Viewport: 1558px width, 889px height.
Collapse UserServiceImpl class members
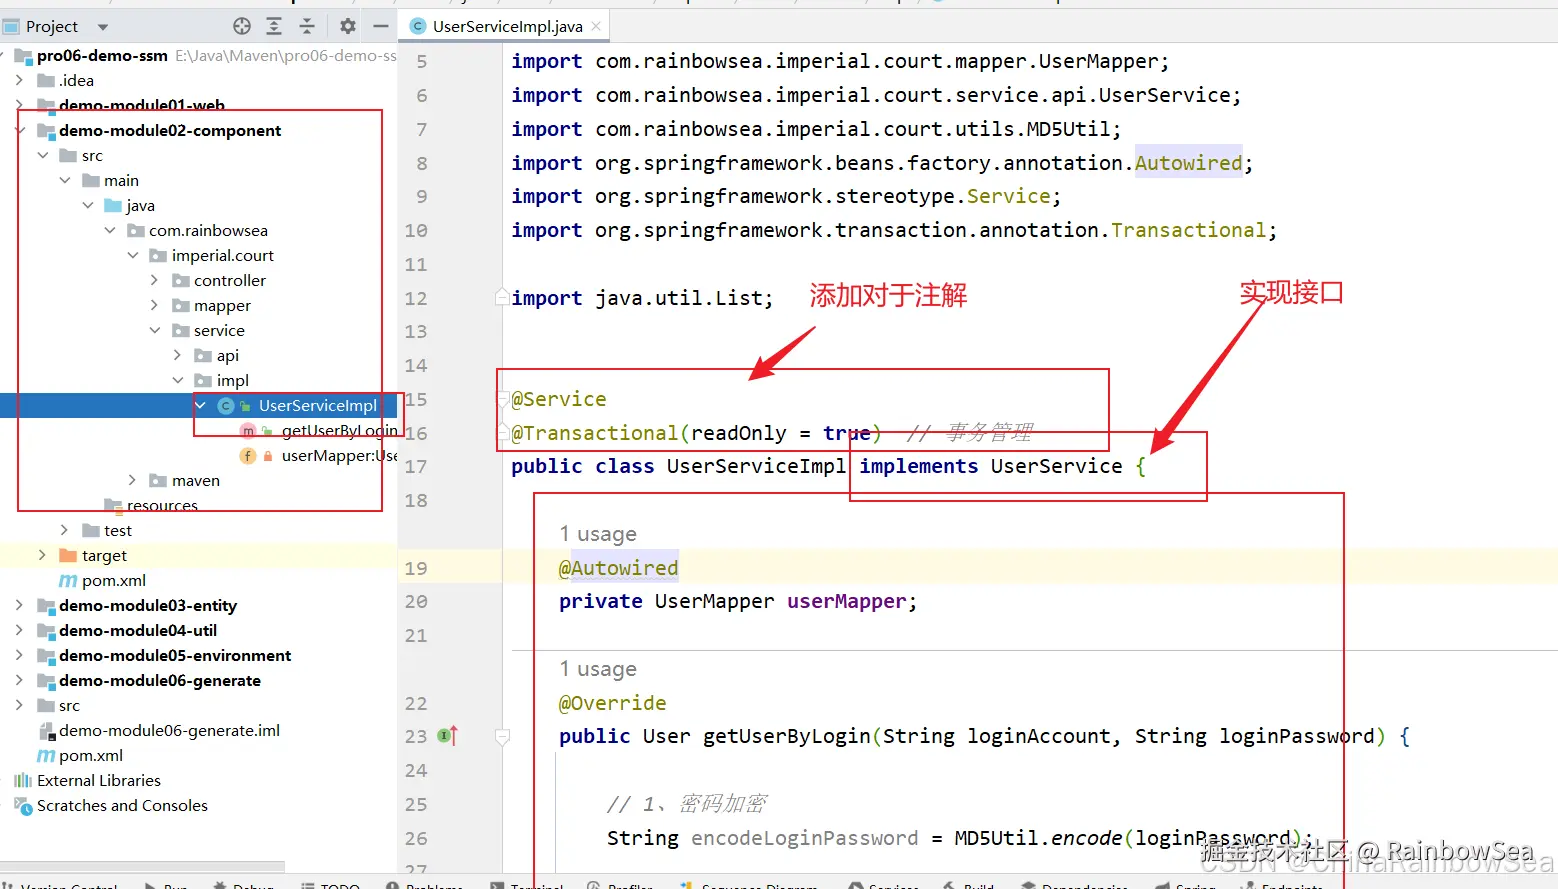[x=200, y=405]
